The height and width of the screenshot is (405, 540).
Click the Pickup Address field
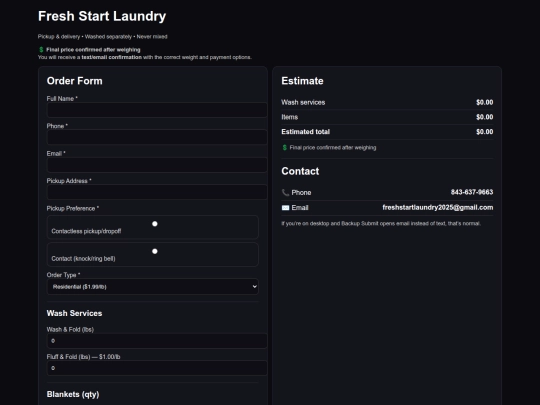pos(157,192)
